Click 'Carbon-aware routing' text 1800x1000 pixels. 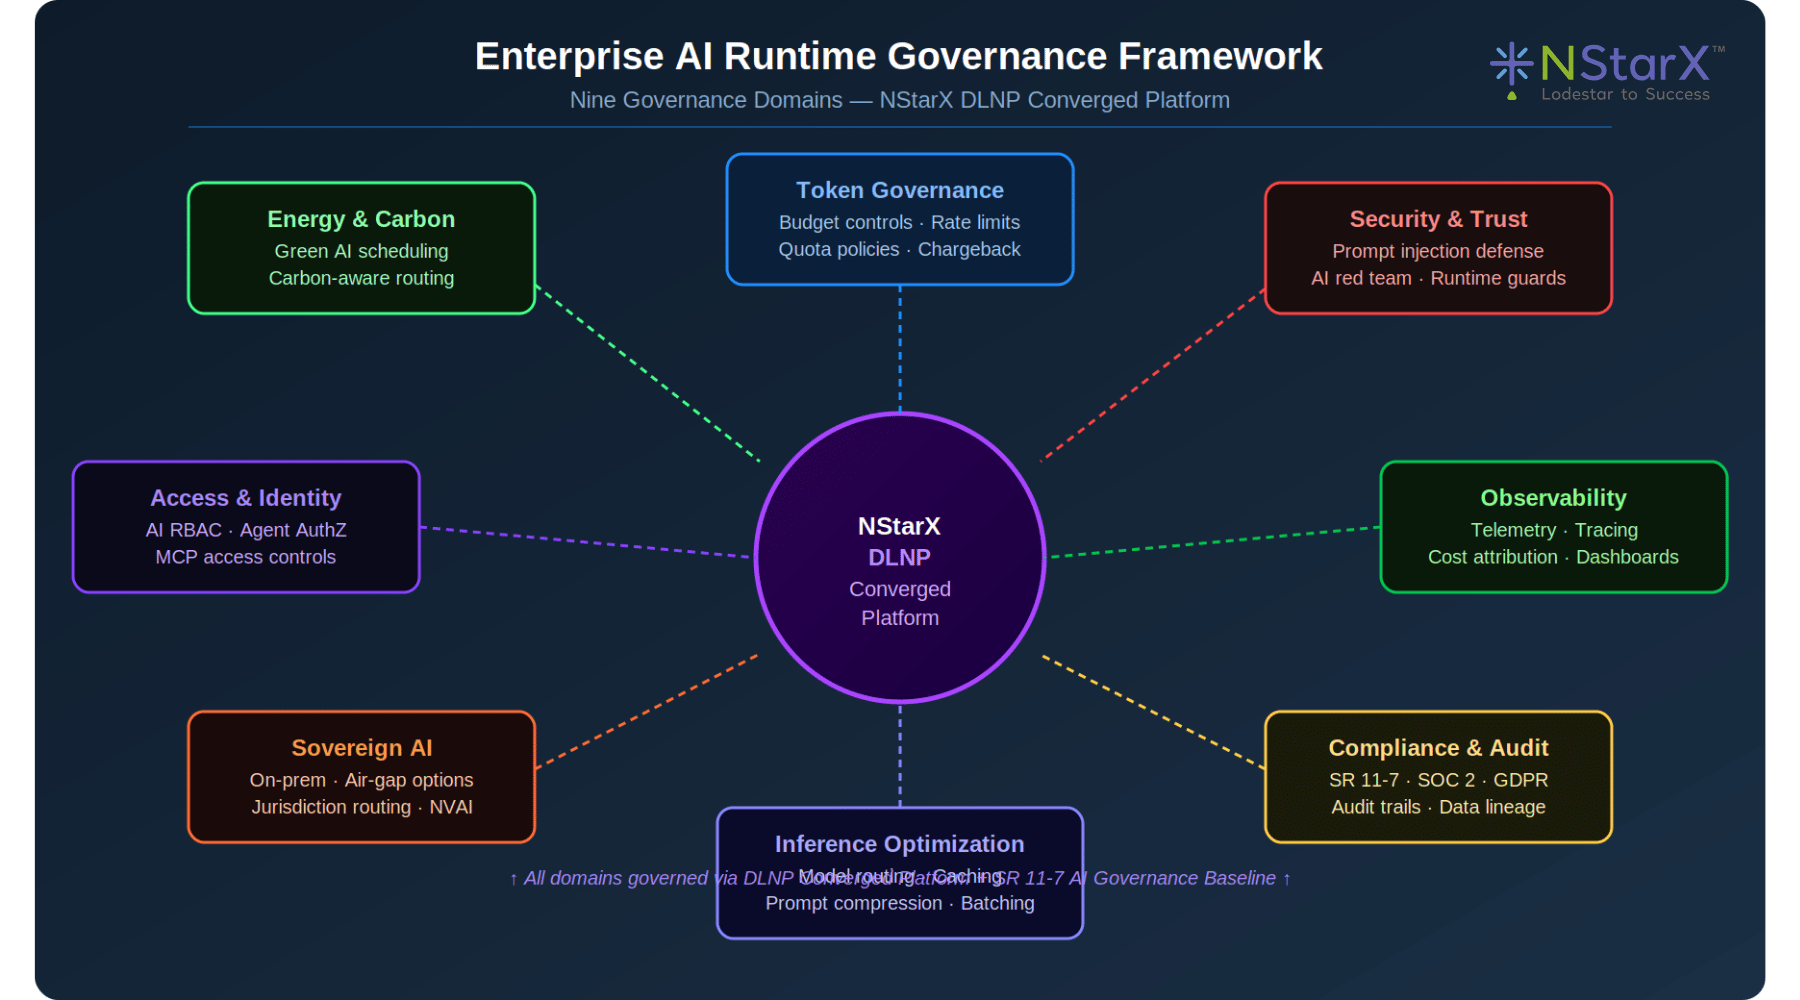361,278
